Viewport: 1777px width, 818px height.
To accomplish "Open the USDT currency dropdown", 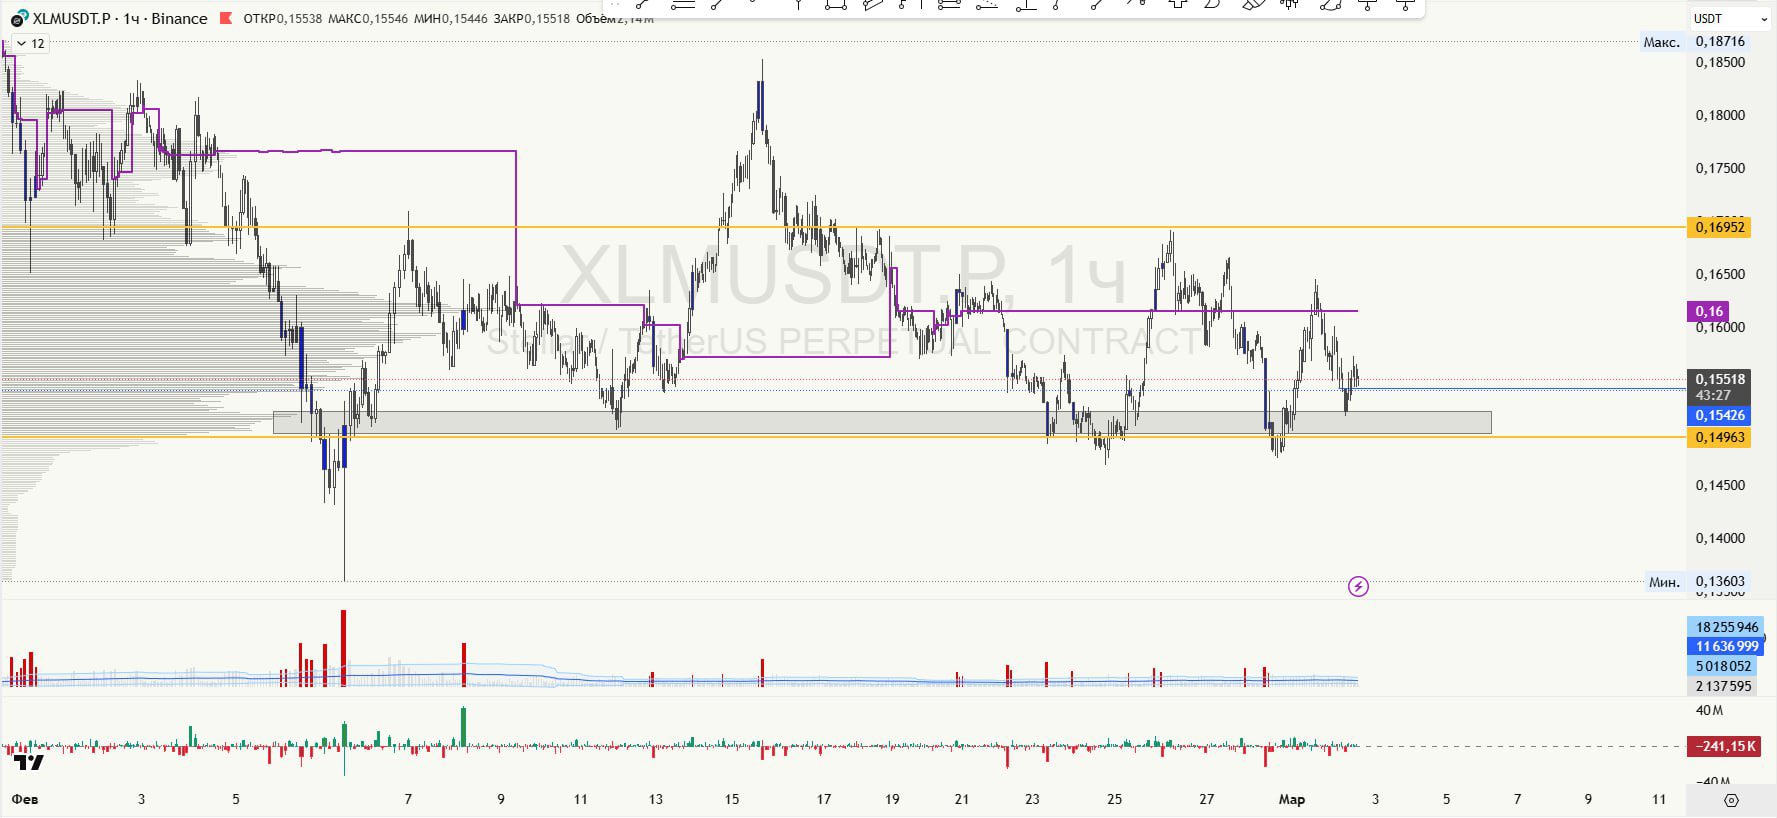I will [x=1729, y=18].
